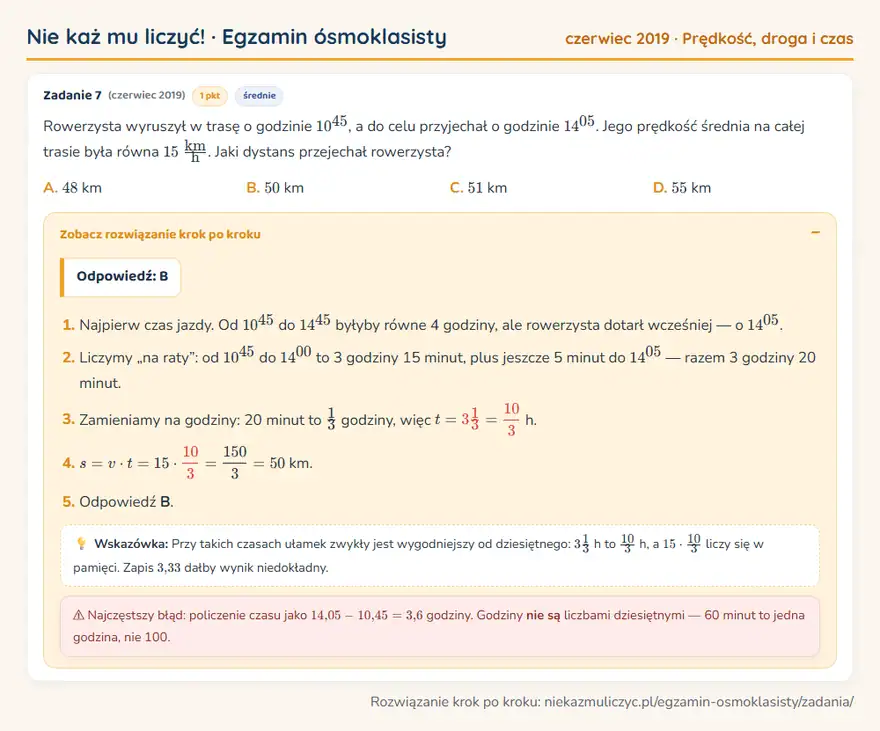The width and height of the screenshot is (880, 731).
Task: Click the lightbulb icon beside Wskazówka
Action: 81,543
